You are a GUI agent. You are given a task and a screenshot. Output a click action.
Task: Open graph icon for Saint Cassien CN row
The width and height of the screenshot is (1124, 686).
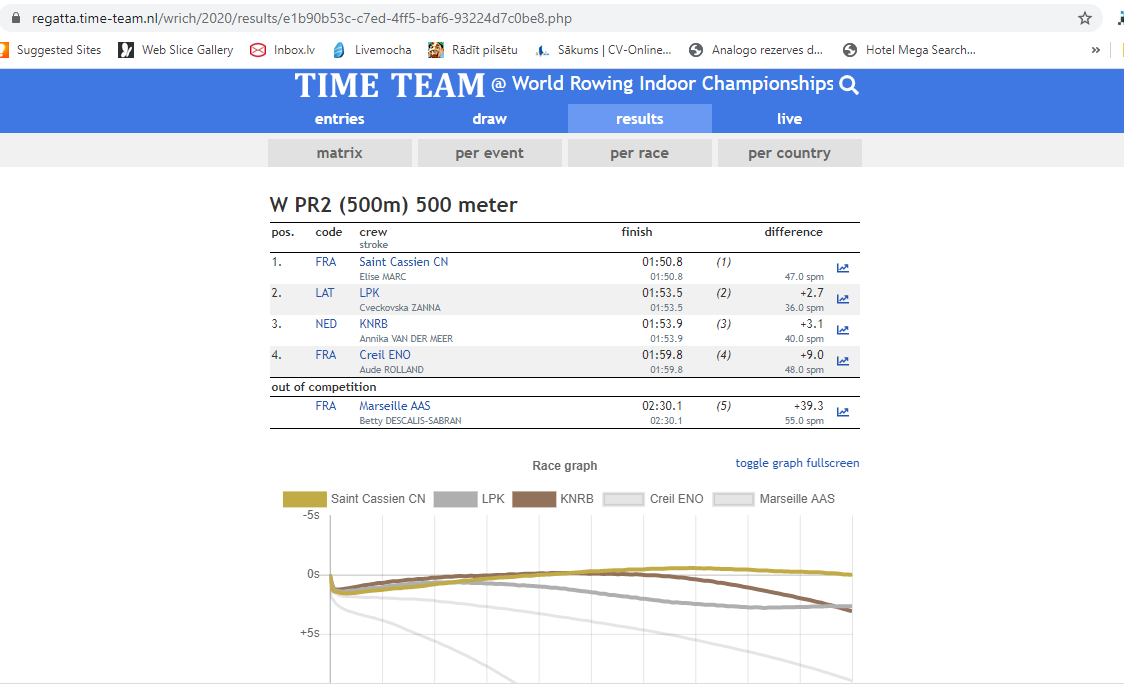843,268
